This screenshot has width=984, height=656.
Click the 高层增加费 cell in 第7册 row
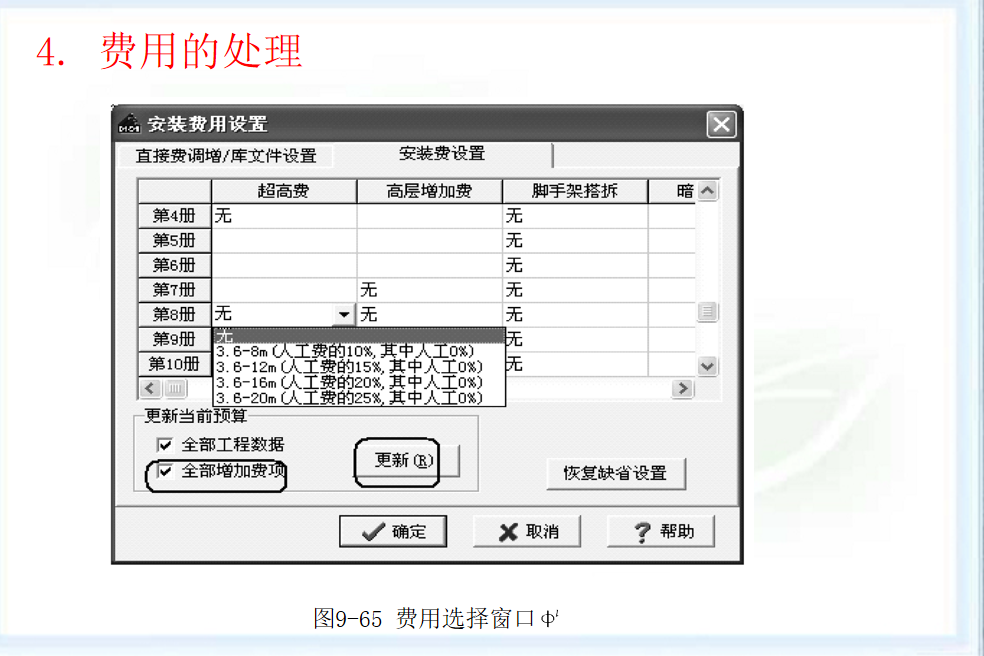click(430, 289)
